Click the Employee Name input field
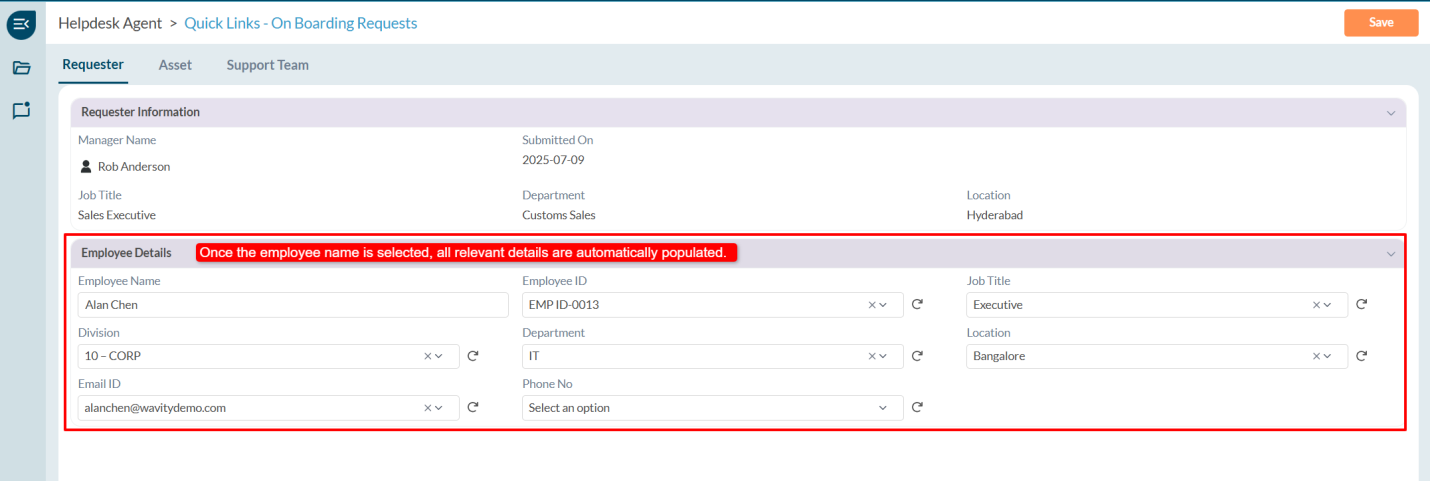This screenshot has width=1430, height=481. [x=293, y=305]
